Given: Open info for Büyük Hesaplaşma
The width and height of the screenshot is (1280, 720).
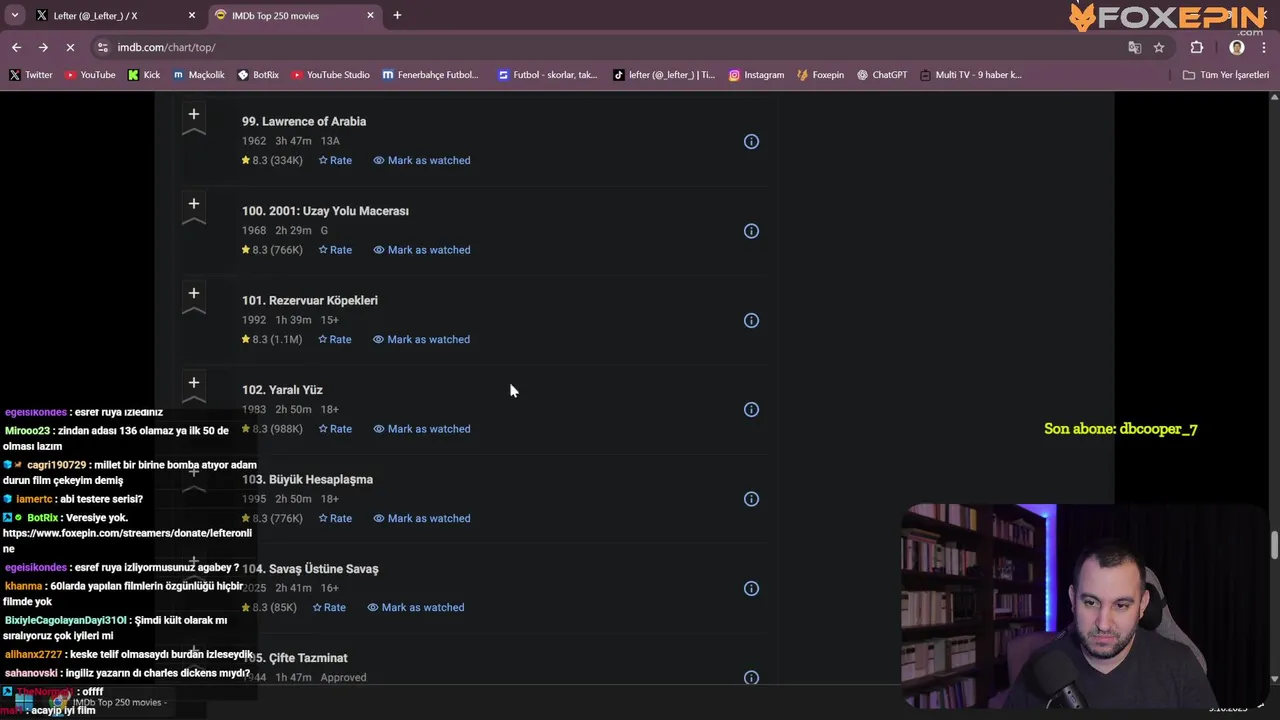Looking at the screenshot, I should 751,499.
